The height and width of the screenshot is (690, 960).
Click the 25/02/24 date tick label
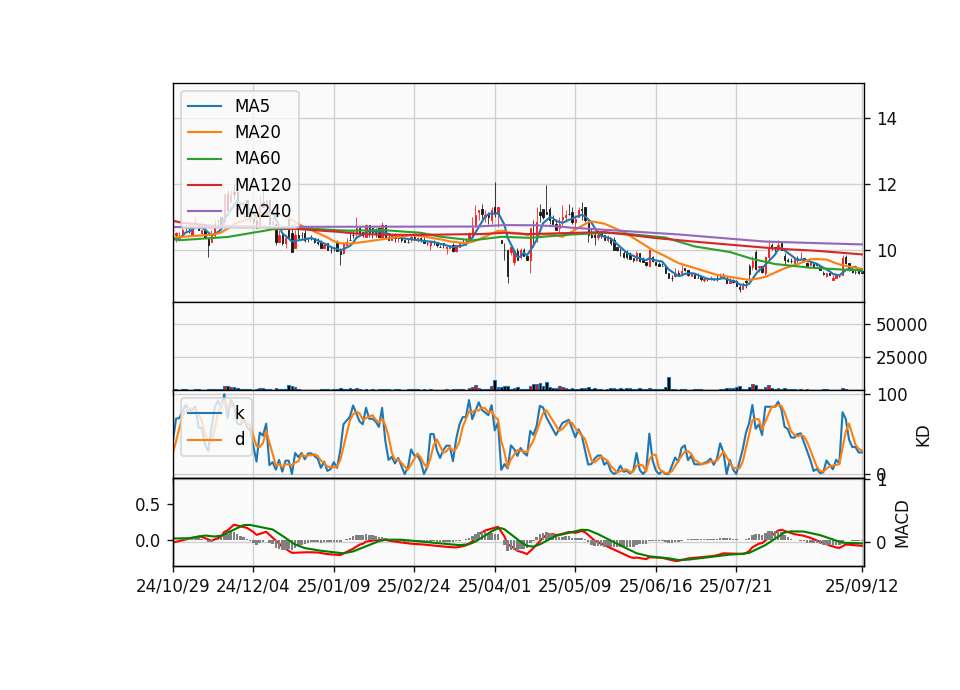pos(414,587)
